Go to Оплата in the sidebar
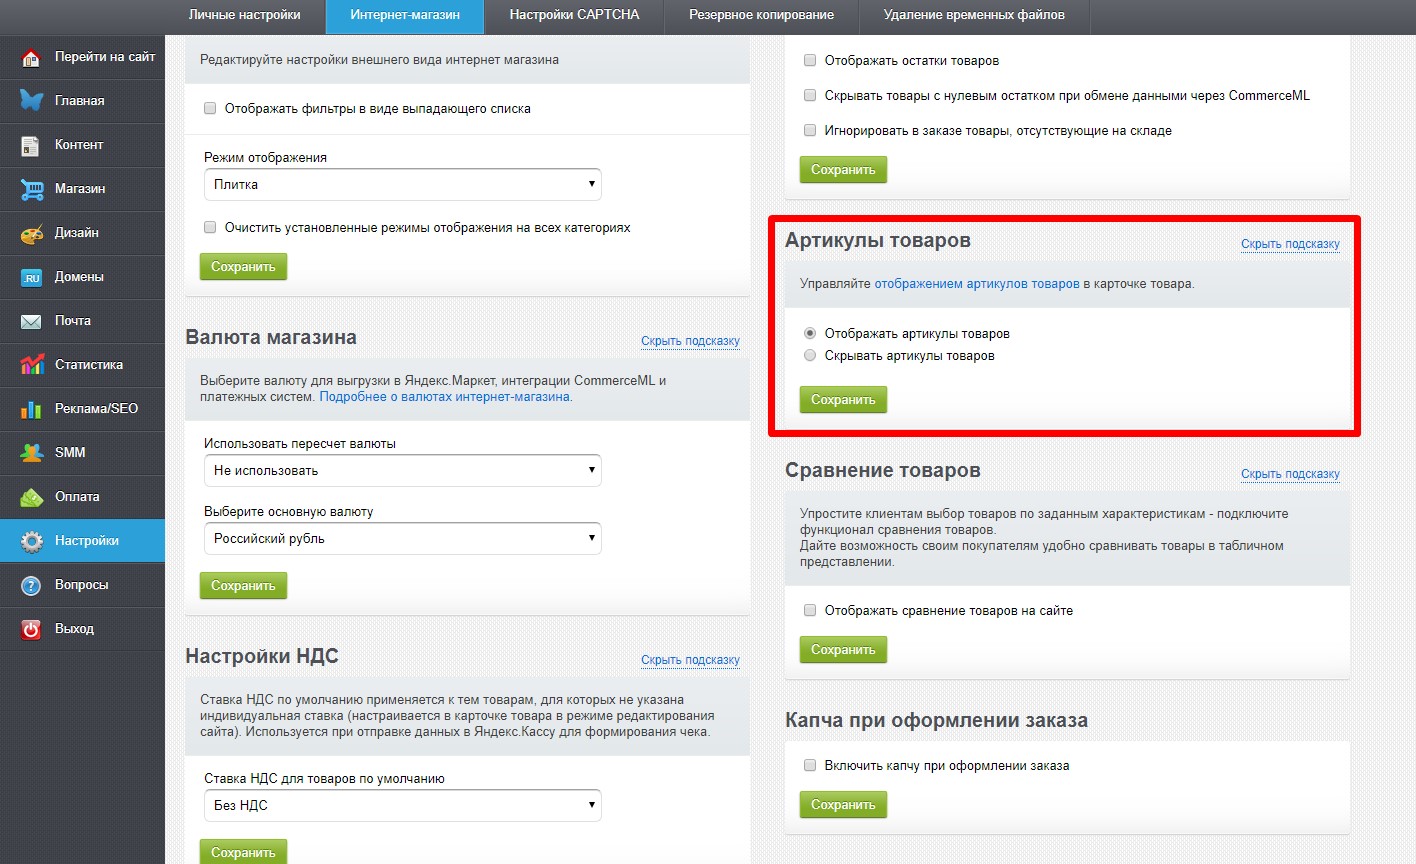 82,497
